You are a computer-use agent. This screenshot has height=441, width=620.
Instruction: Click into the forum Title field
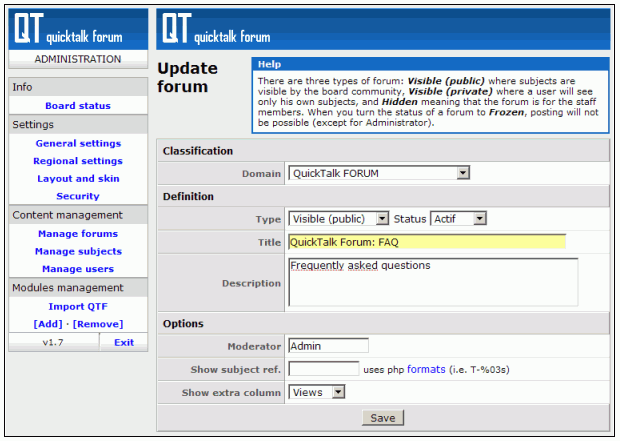[426, 241]
